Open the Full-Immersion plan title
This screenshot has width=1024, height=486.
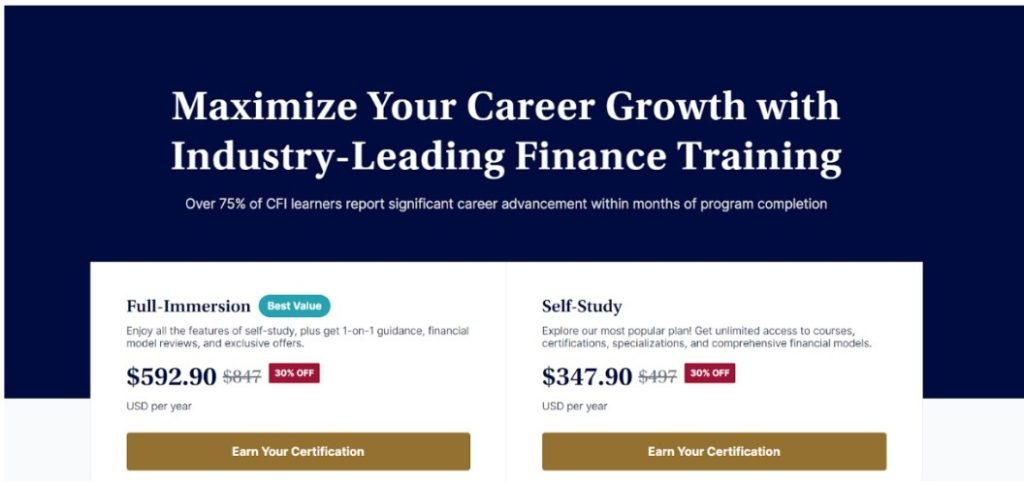(188, 306)
